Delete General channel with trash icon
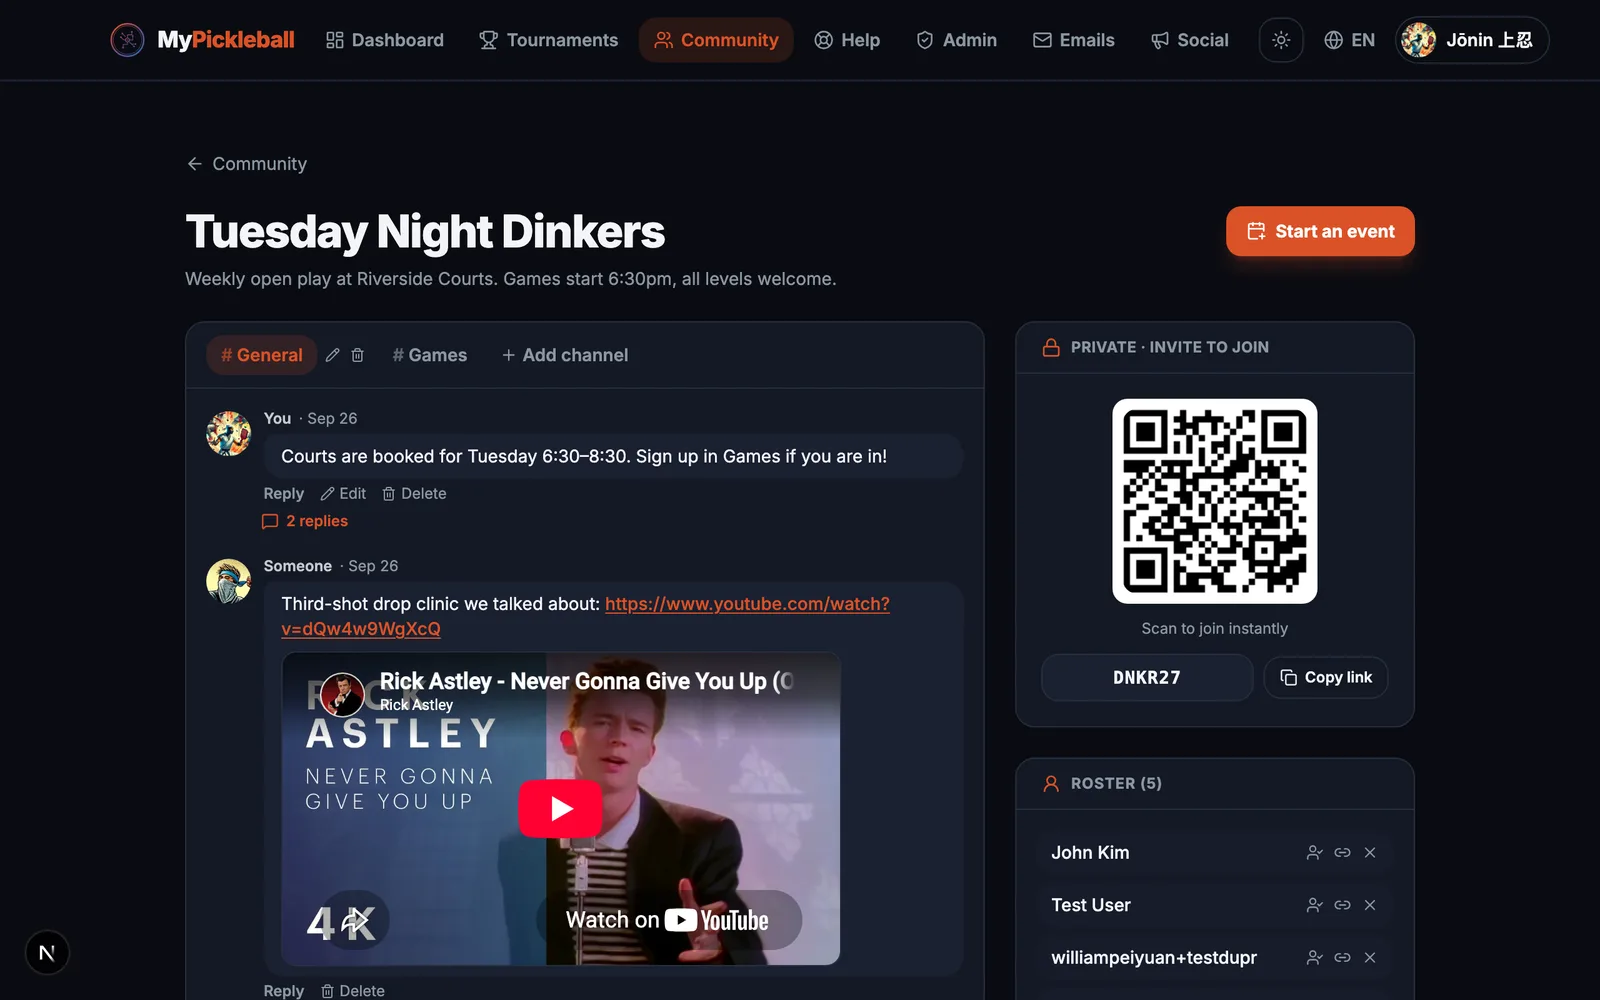Screen dimensions: 1600x1000 click(x=357, y=355)
